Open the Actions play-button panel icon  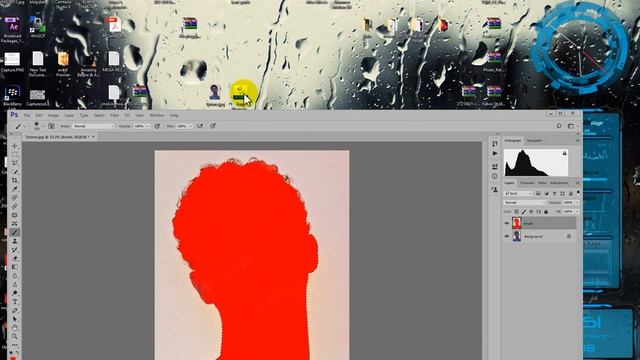tap(495, 153)
